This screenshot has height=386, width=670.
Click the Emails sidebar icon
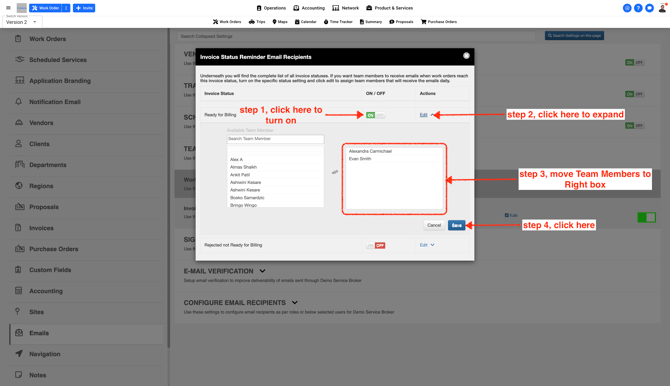tap(19, 333)
